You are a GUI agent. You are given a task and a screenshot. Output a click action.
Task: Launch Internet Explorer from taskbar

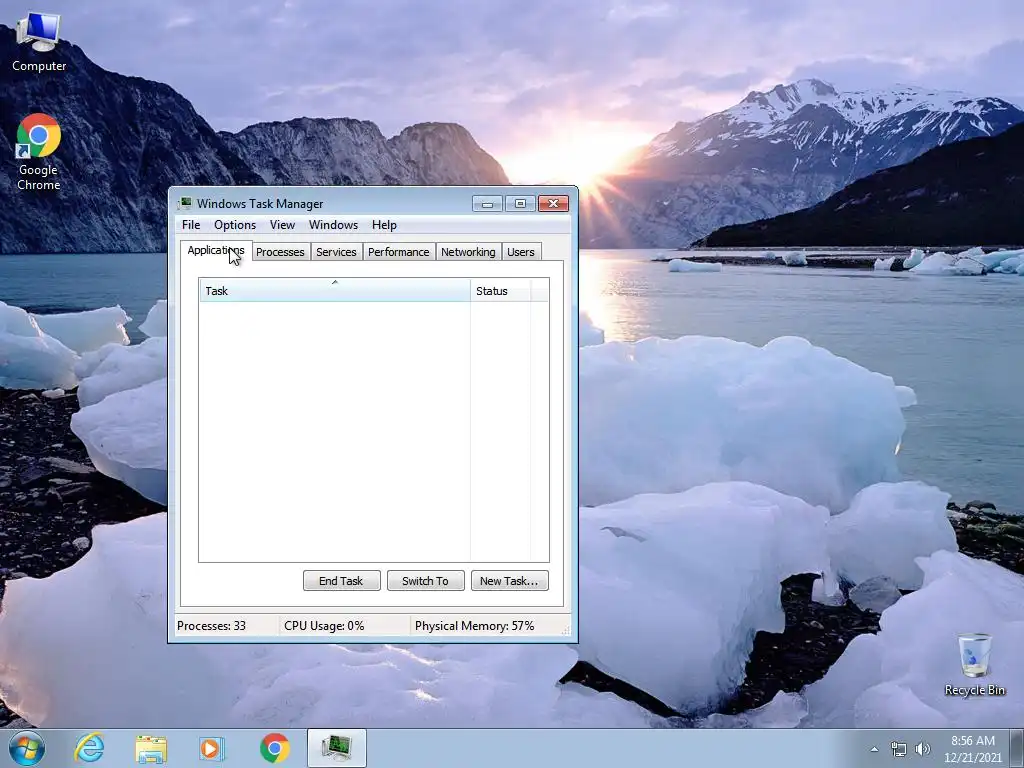point(89,748)
